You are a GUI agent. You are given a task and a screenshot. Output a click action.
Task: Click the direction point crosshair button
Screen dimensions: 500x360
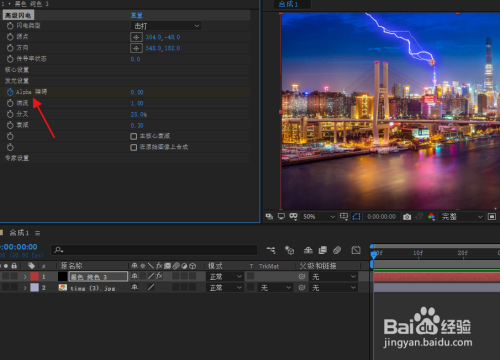point(136,48)
